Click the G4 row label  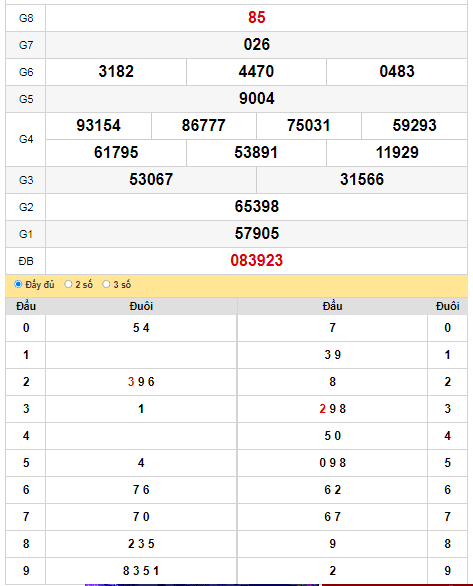tap(26, 139)
